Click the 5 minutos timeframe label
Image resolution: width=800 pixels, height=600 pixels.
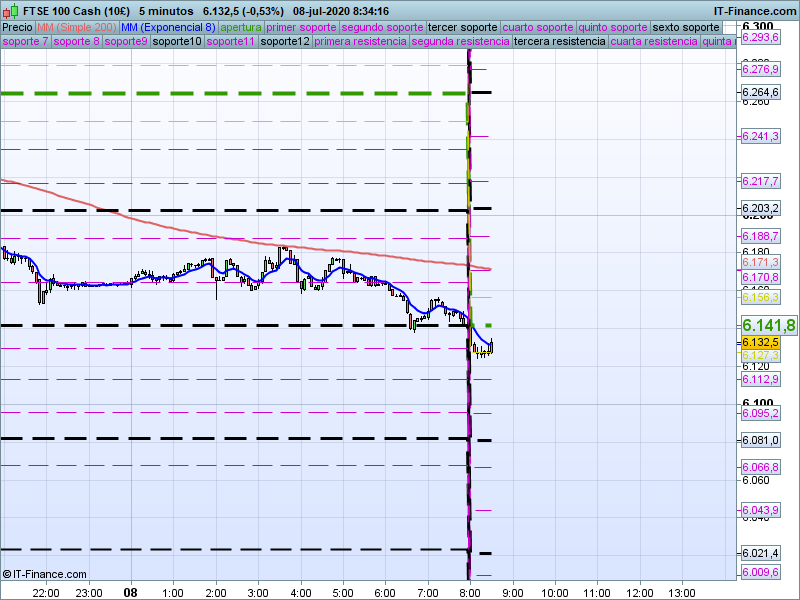tap(166, 11)
